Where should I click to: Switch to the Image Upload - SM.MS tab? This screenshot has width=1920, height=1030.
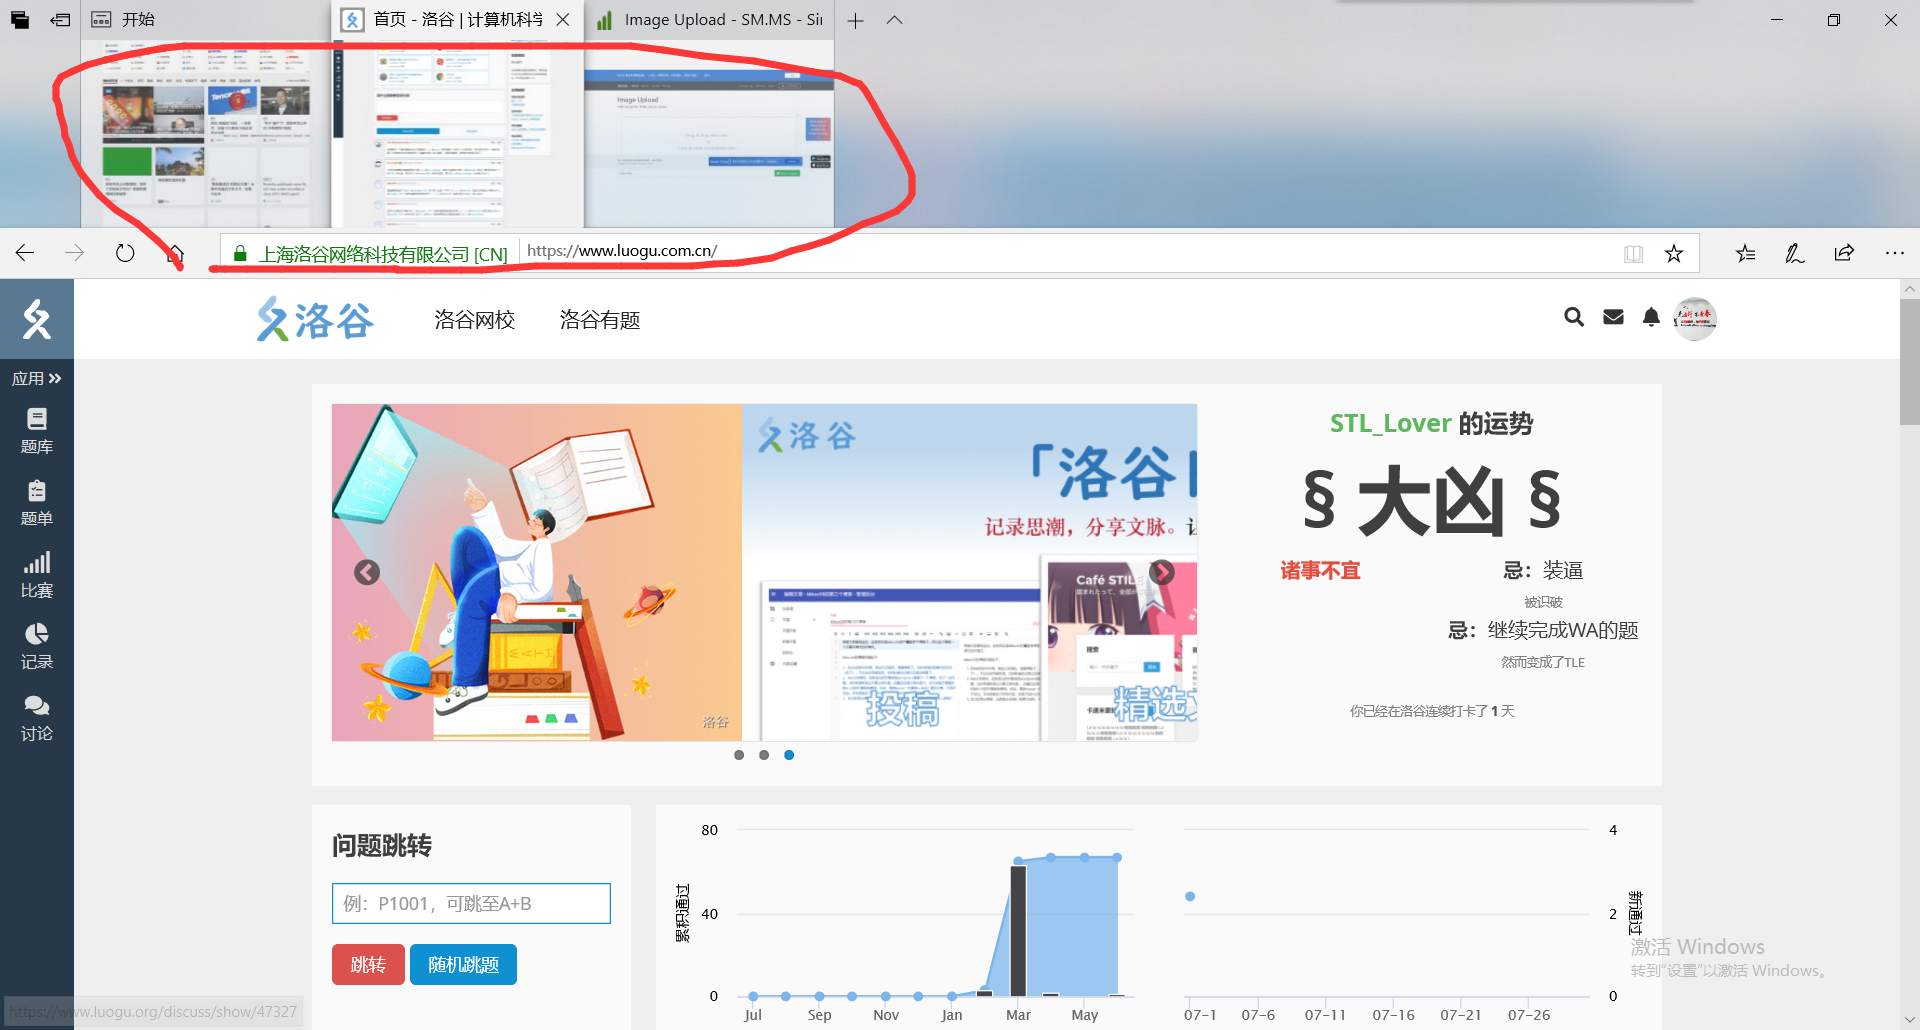coord(709,20)
